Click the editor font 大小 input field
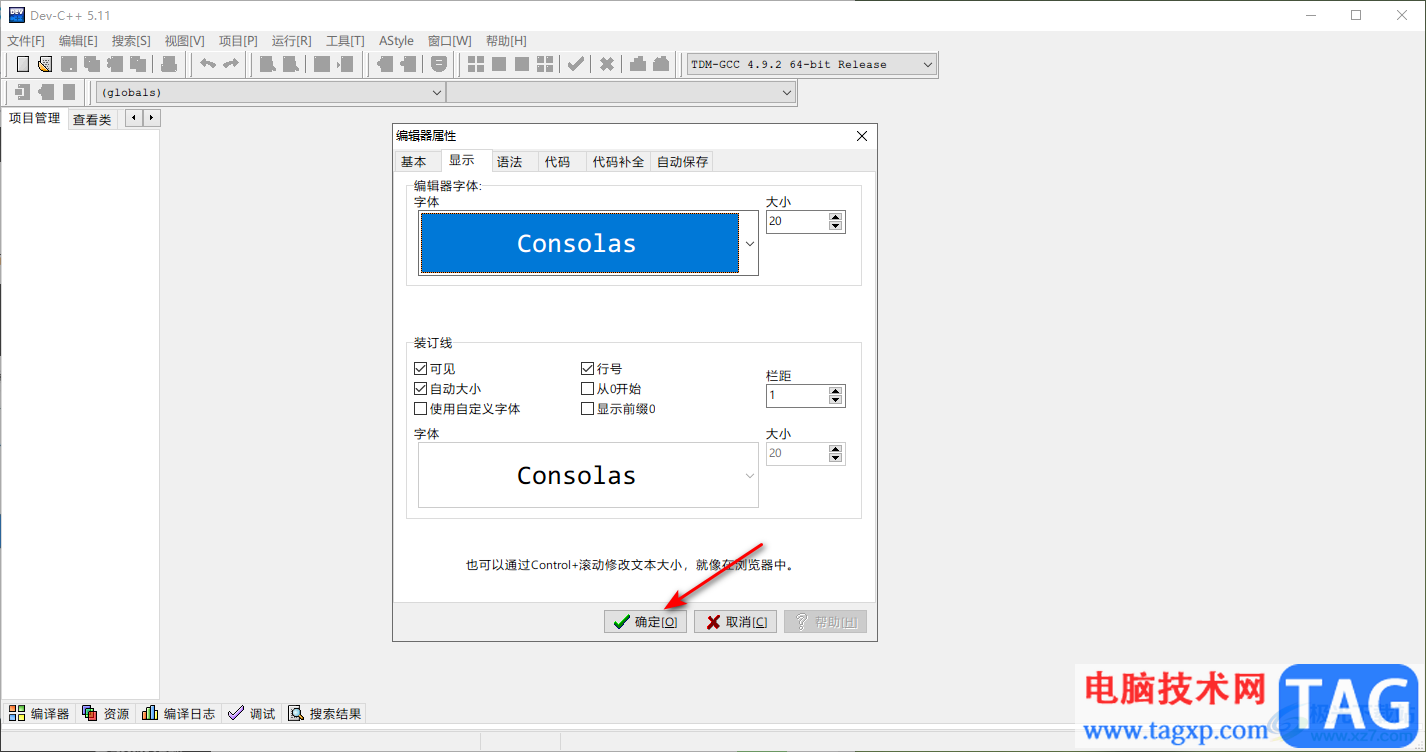Screen dimensions: 1426x752 click(798, 222)
